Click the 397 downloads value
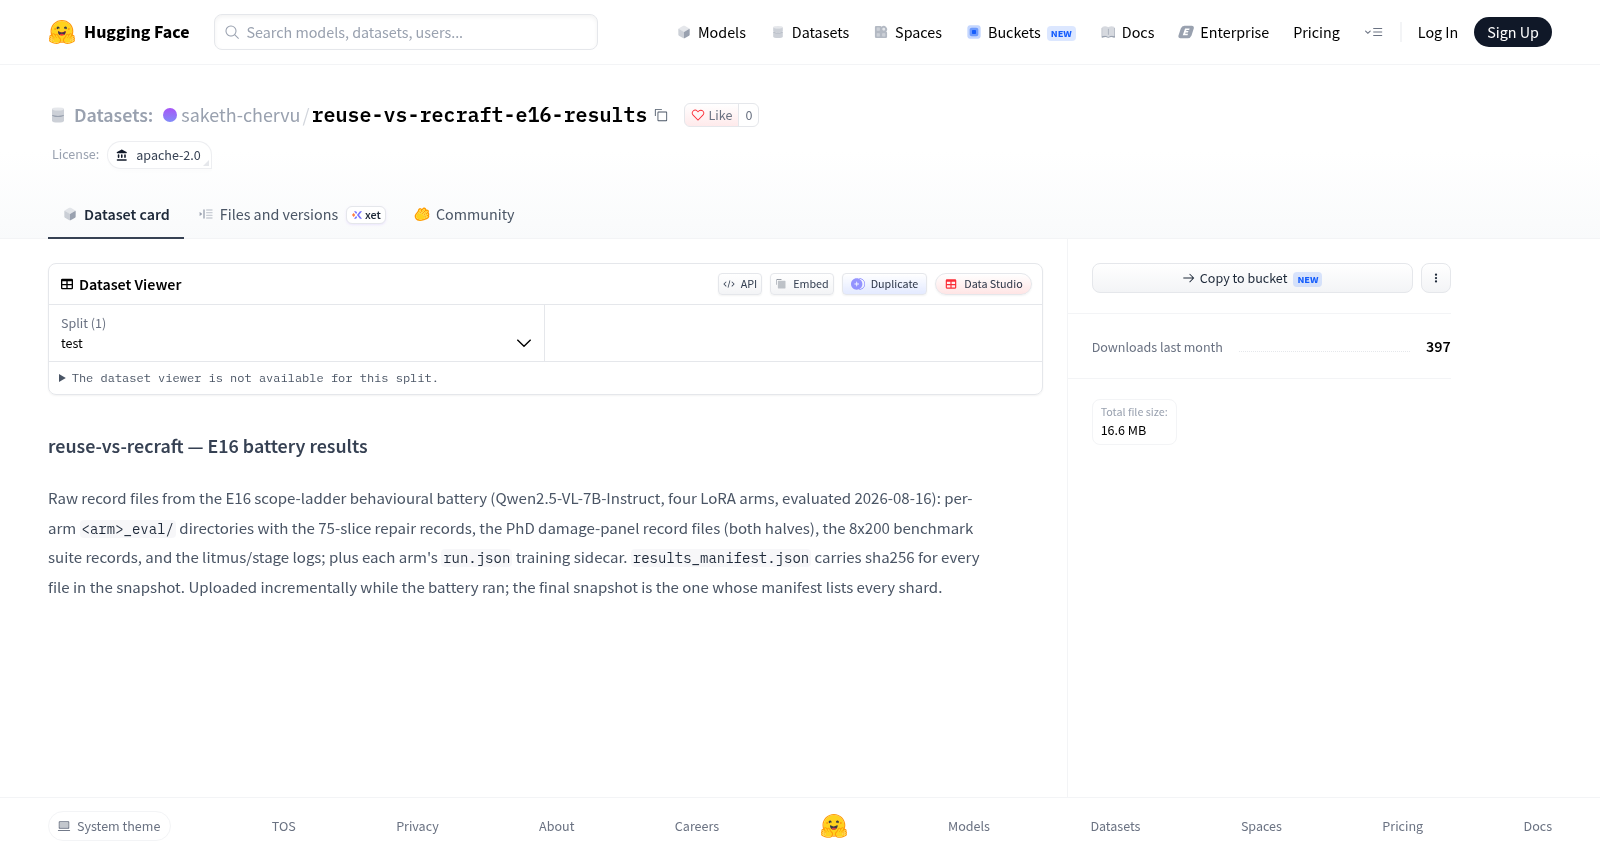Screen dimensions: 1600x861 pos(1438,347)
